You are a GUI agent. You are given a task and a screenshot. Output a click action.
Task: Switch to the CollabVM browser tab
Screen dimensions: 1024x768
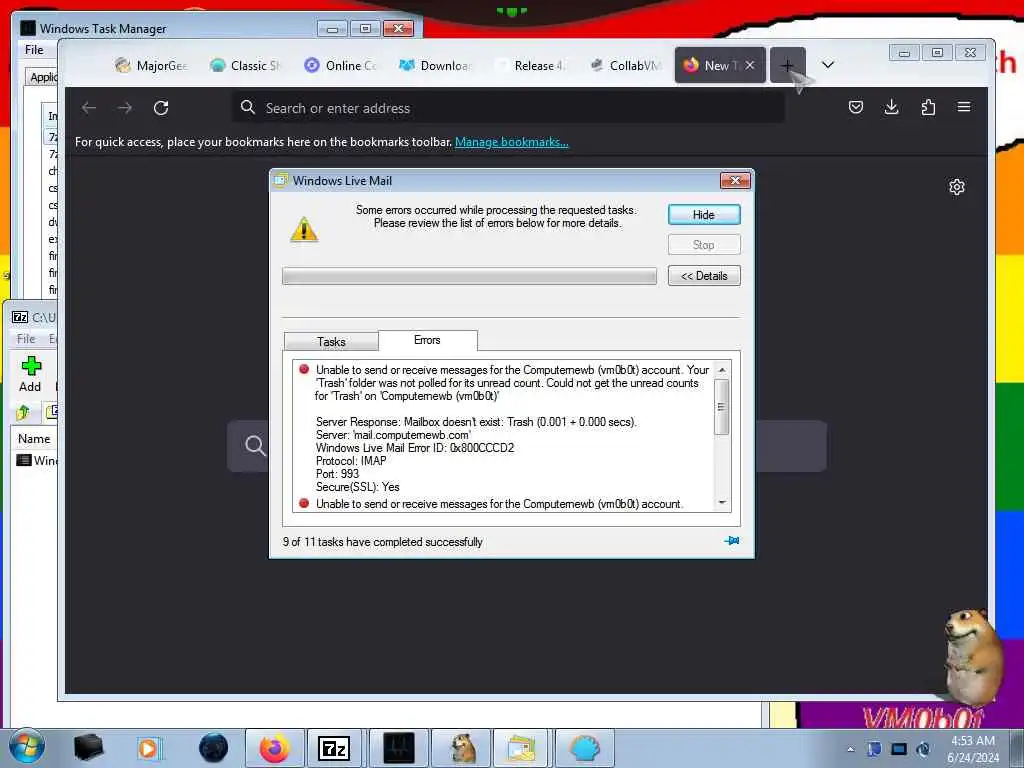(x=626, y=65)
